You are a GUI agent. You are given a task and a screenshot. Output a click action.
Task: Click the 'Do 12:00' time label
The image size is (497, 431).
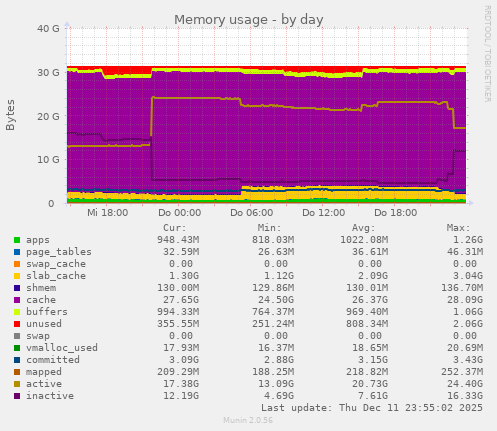(x=324, y=213)
